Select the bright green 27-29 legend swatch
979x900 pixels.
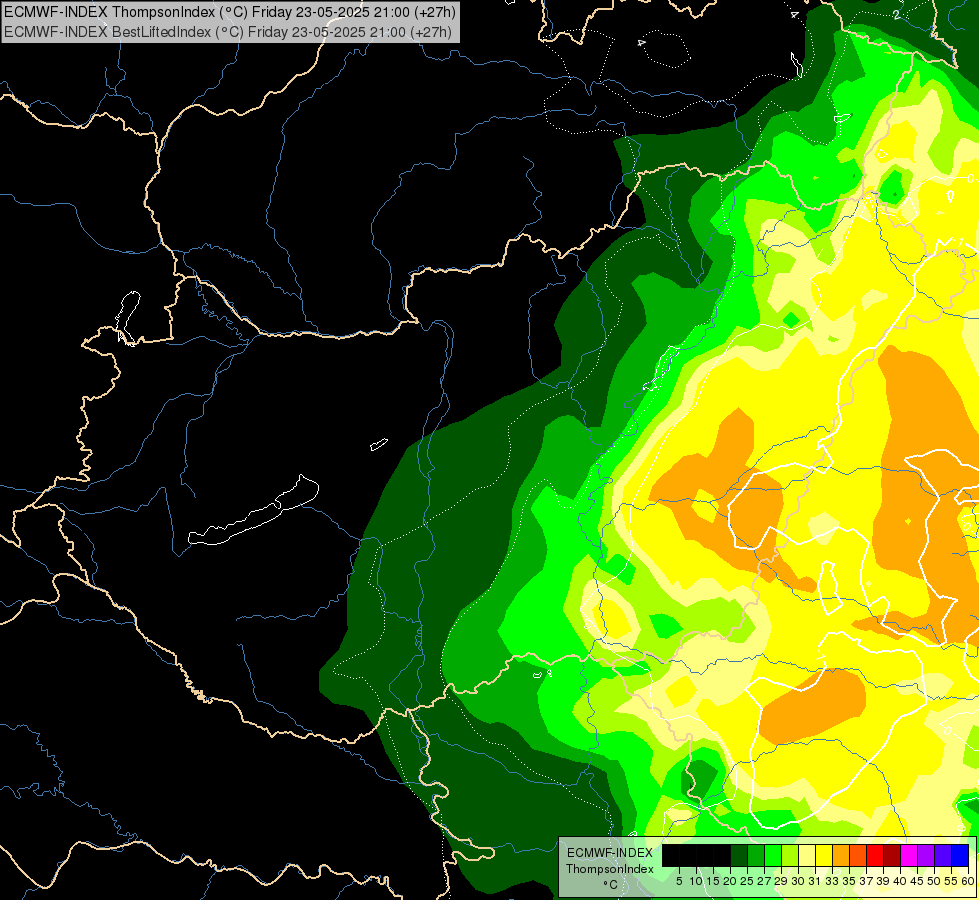773,855
